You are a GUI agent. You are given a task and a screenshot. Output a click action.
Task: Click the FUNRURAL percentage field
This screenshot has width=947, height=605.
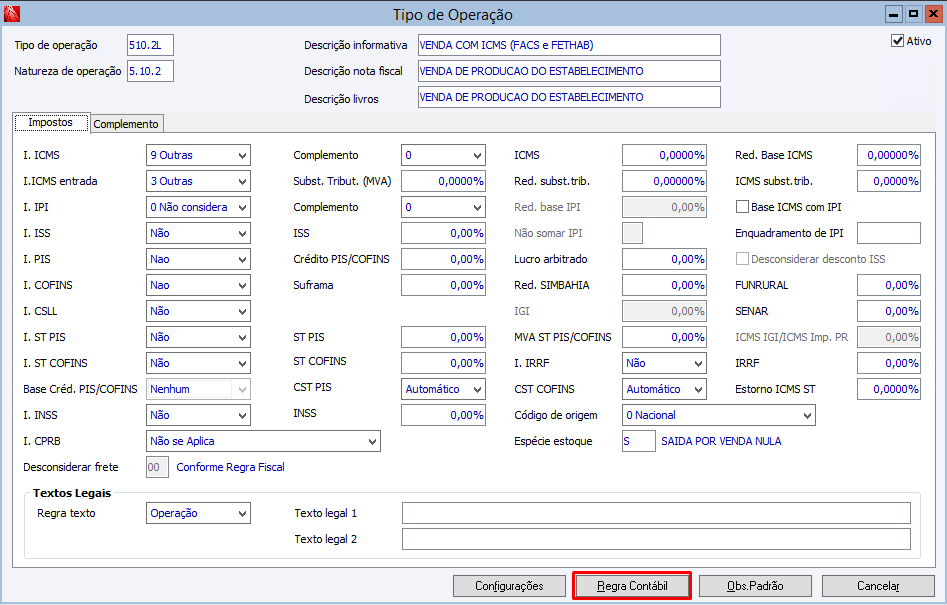point(889,285)
